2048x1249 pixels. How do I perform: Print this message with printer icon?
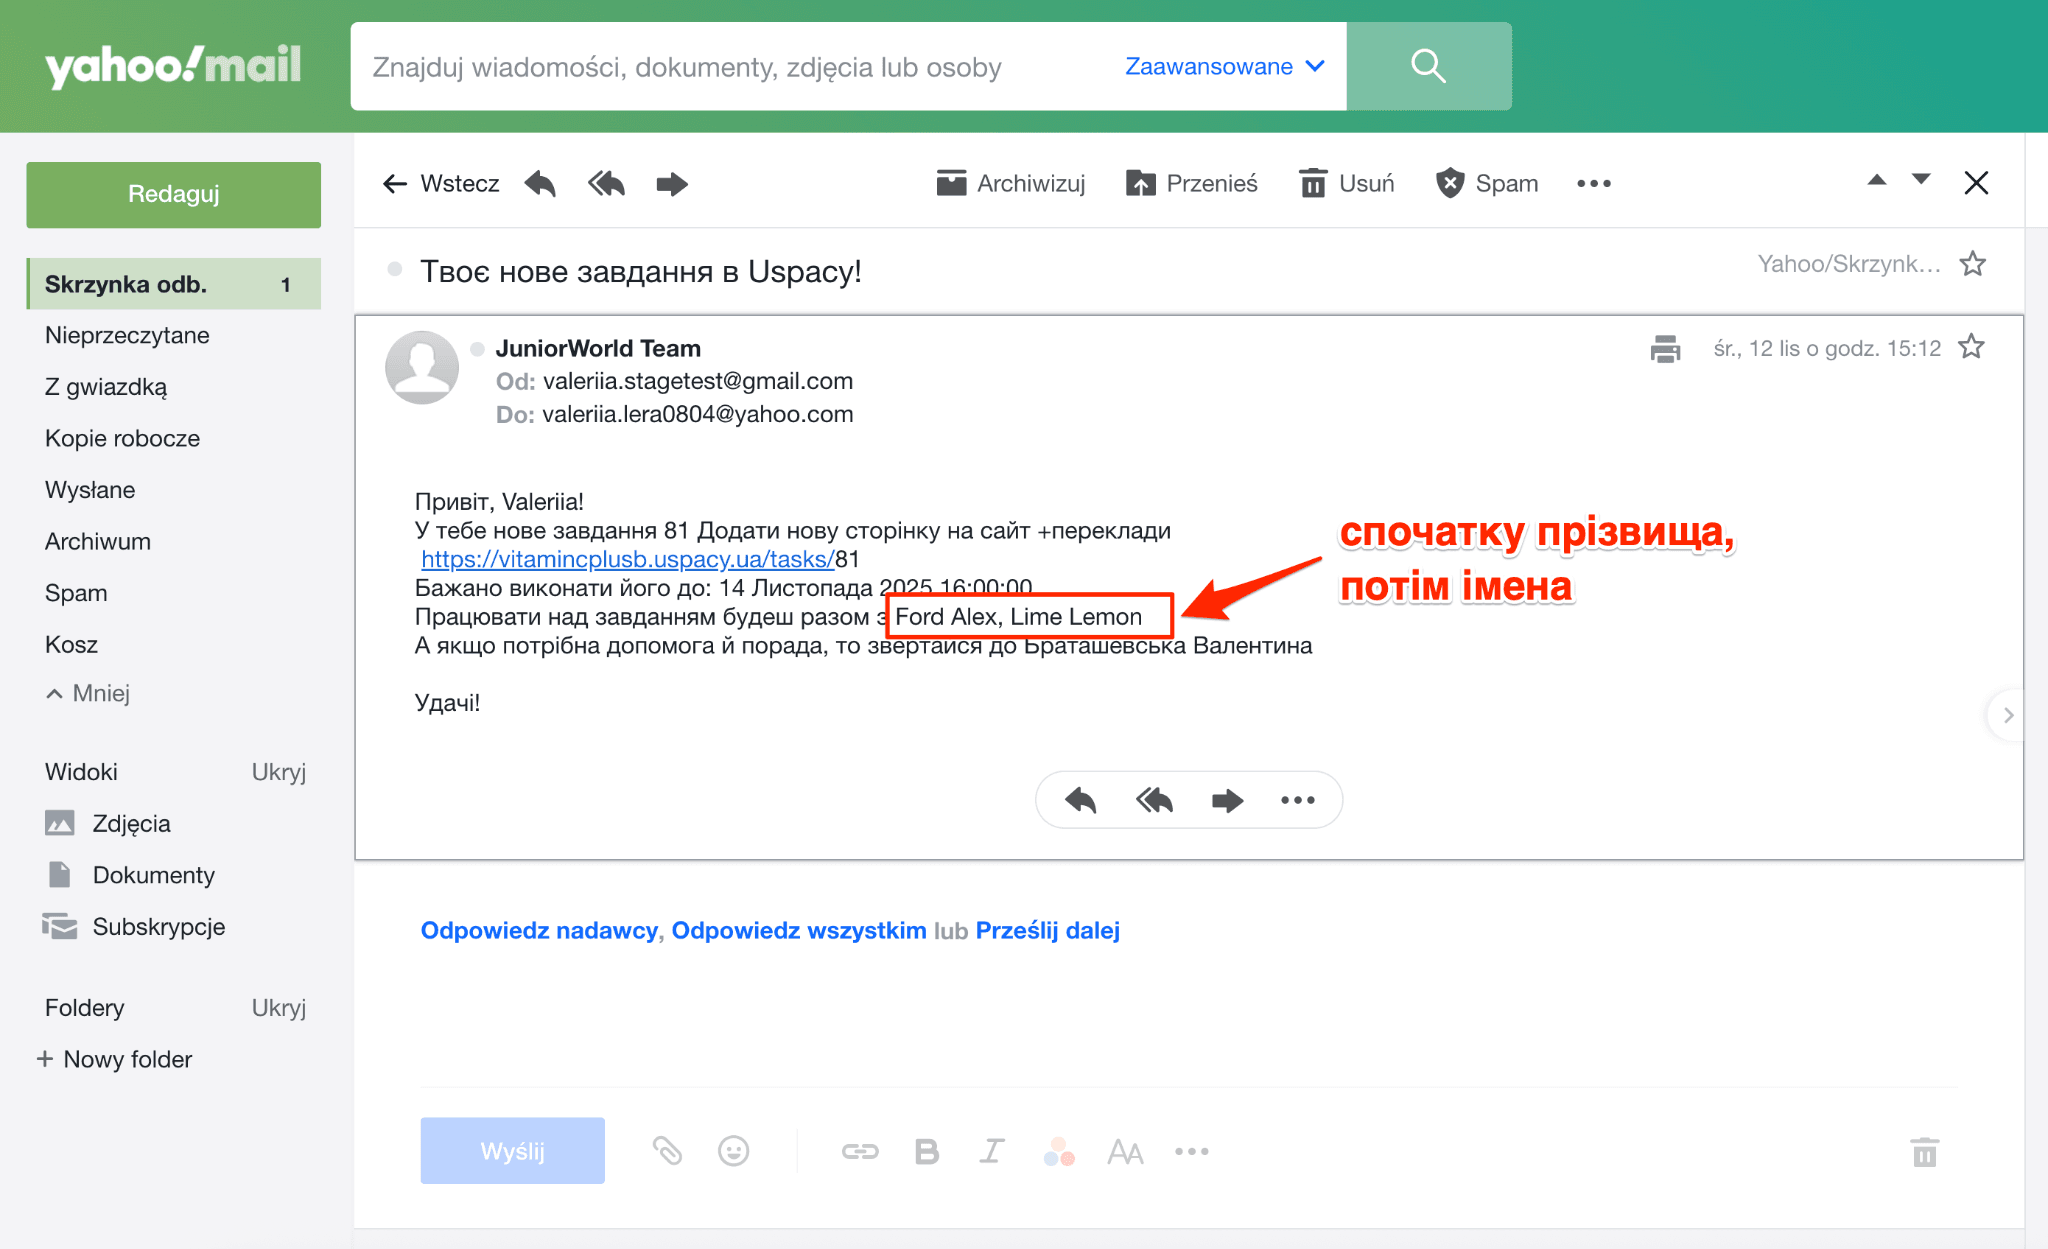coord(1665,348)
